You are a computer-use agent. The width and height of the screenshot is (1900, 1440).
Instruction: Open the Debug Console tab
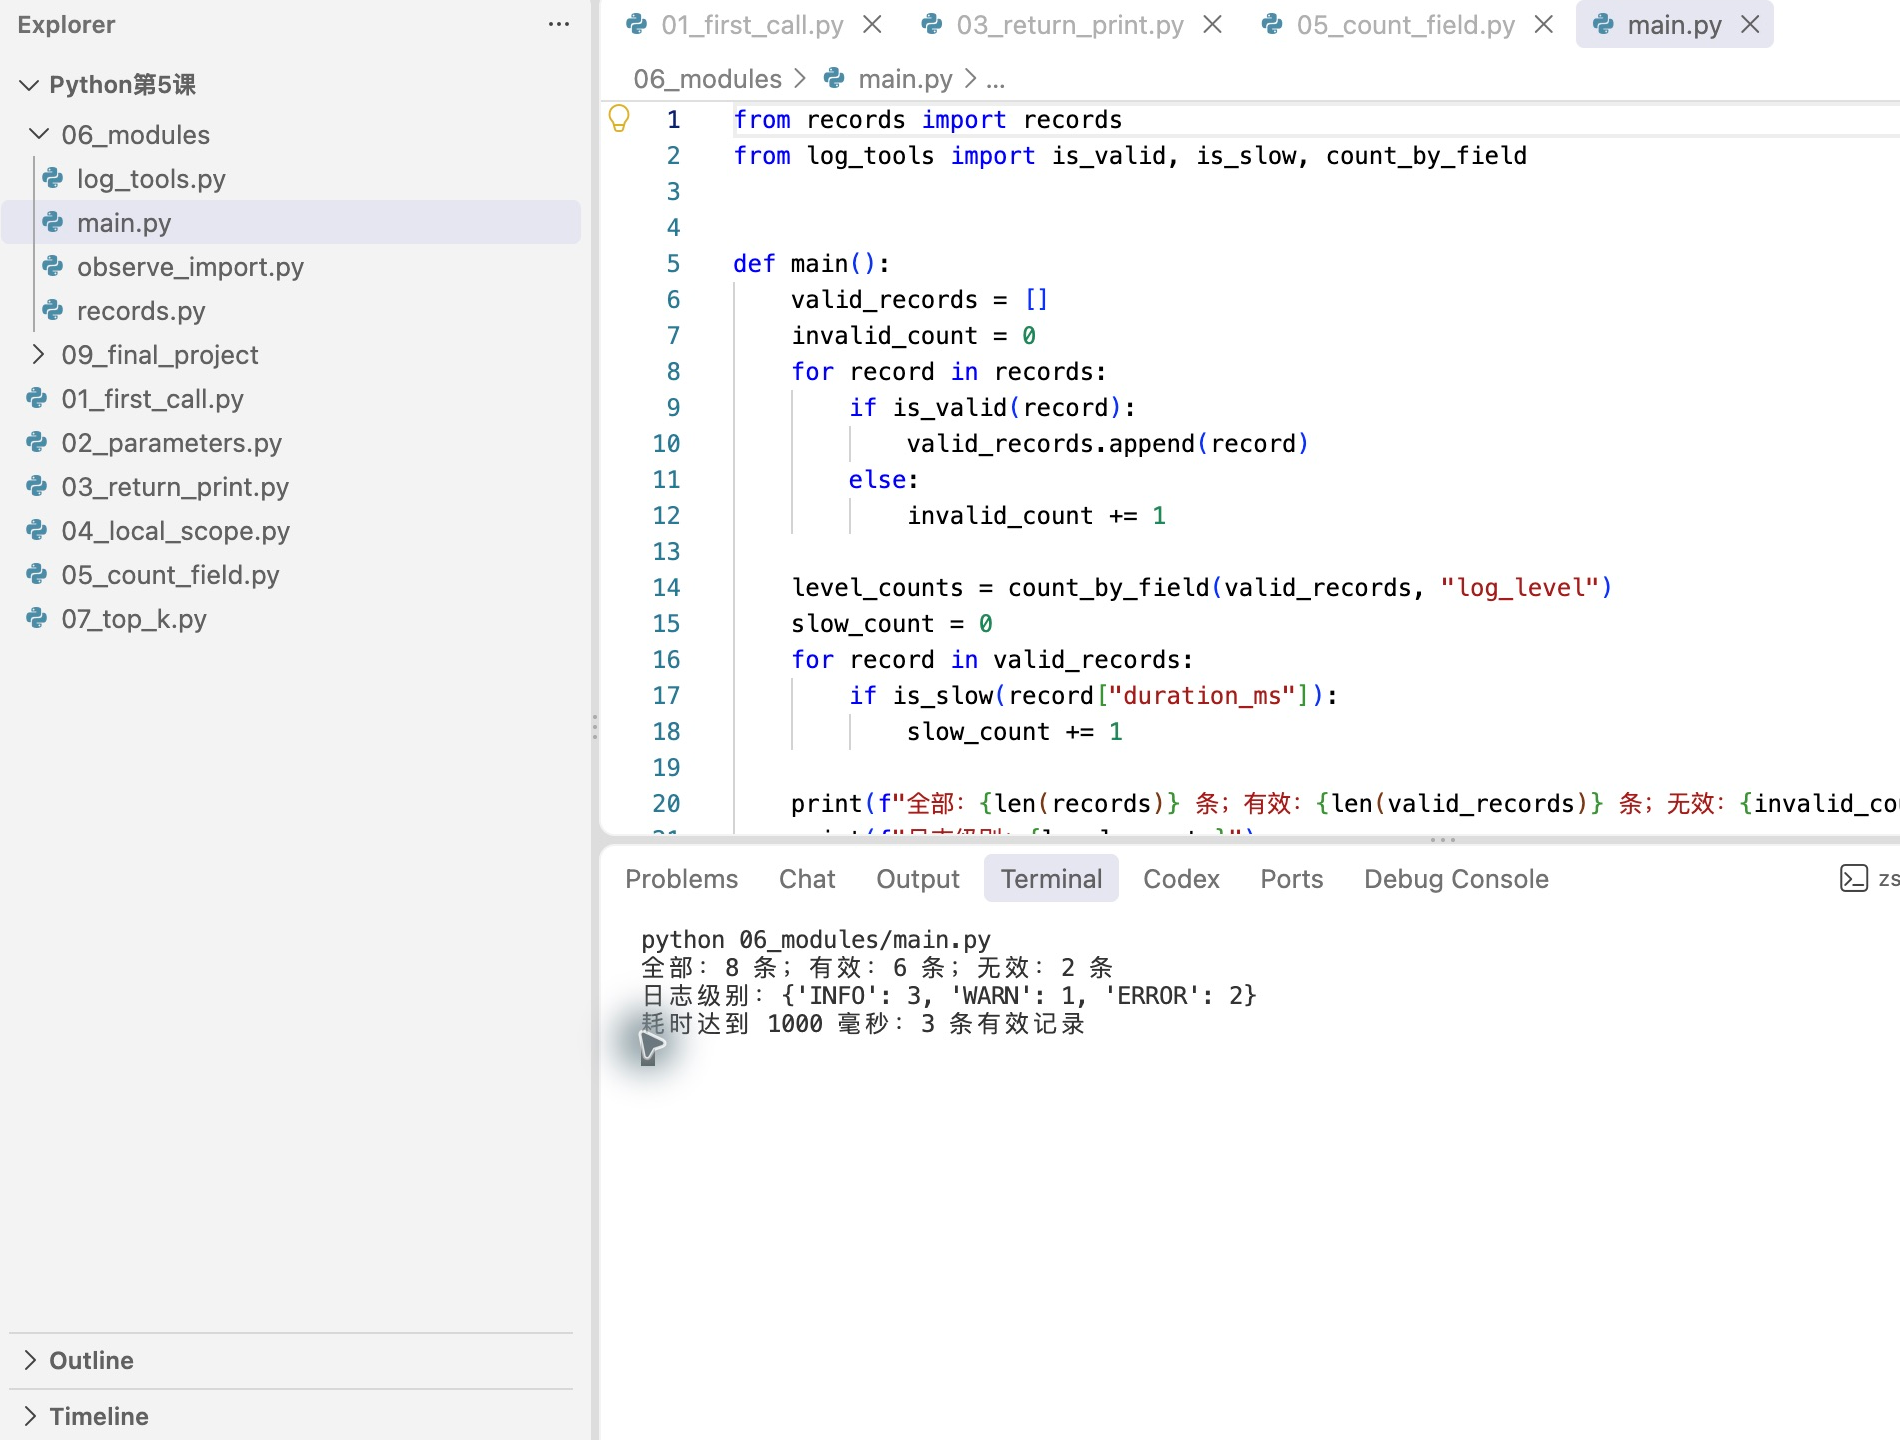[x=1456, y=879]
